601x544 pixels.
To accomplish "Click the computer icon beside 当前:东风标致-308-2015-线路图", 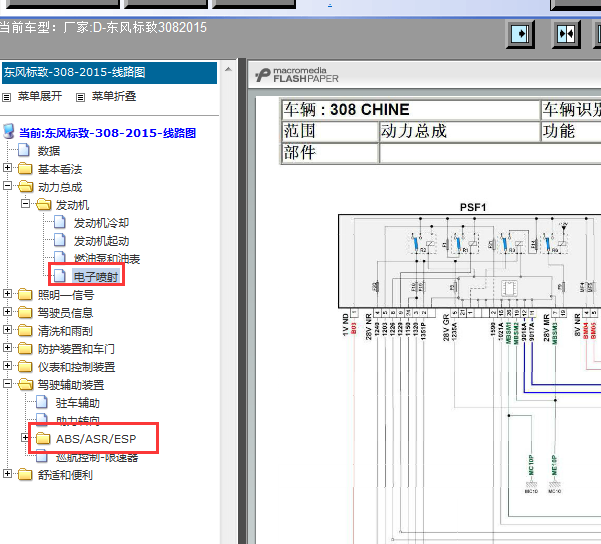I will (8, 131).
